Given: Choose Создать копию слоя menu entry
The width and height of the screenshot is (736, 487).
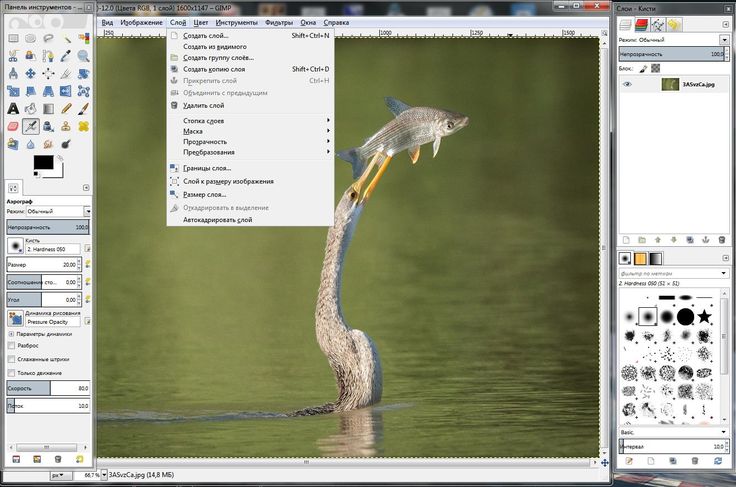Looking at the screenshot, I should (x=250, y=69).
